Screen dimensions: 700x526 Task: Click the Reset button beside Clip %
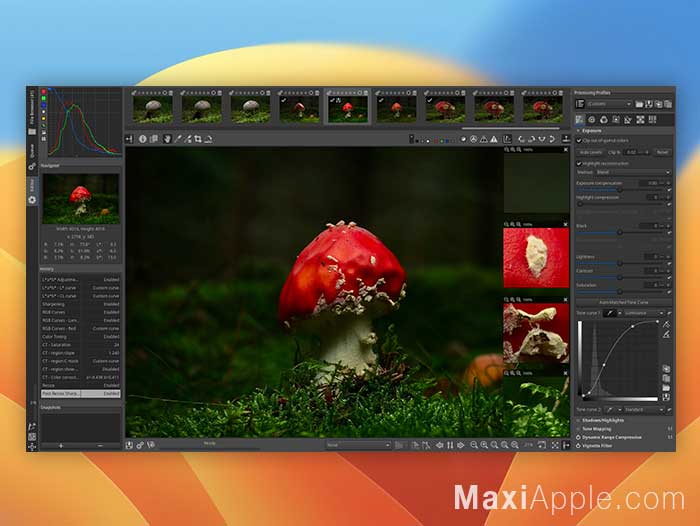[x=662, y=152]
